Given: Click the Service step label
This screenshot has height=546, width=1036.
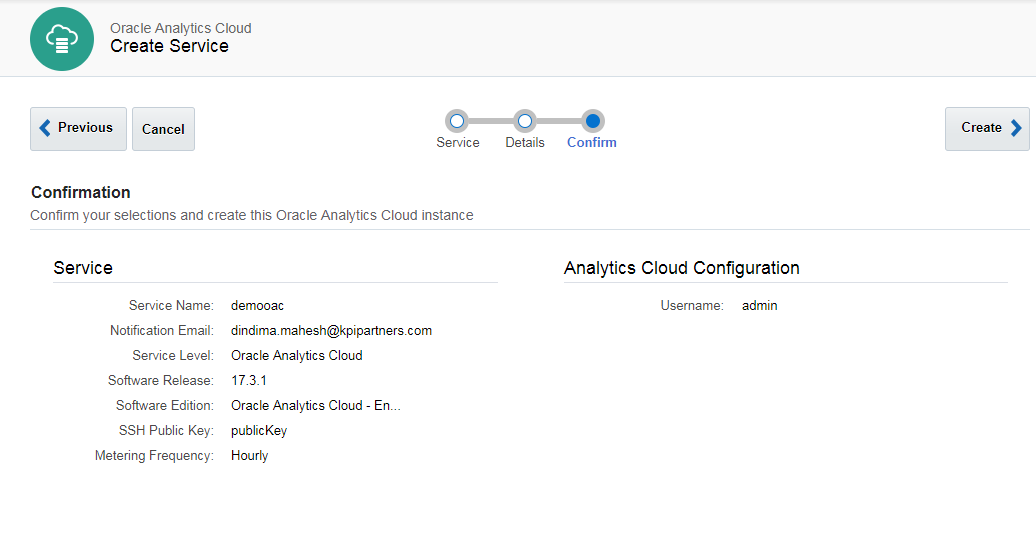Looking at the screenshot, I should [458, 143].
